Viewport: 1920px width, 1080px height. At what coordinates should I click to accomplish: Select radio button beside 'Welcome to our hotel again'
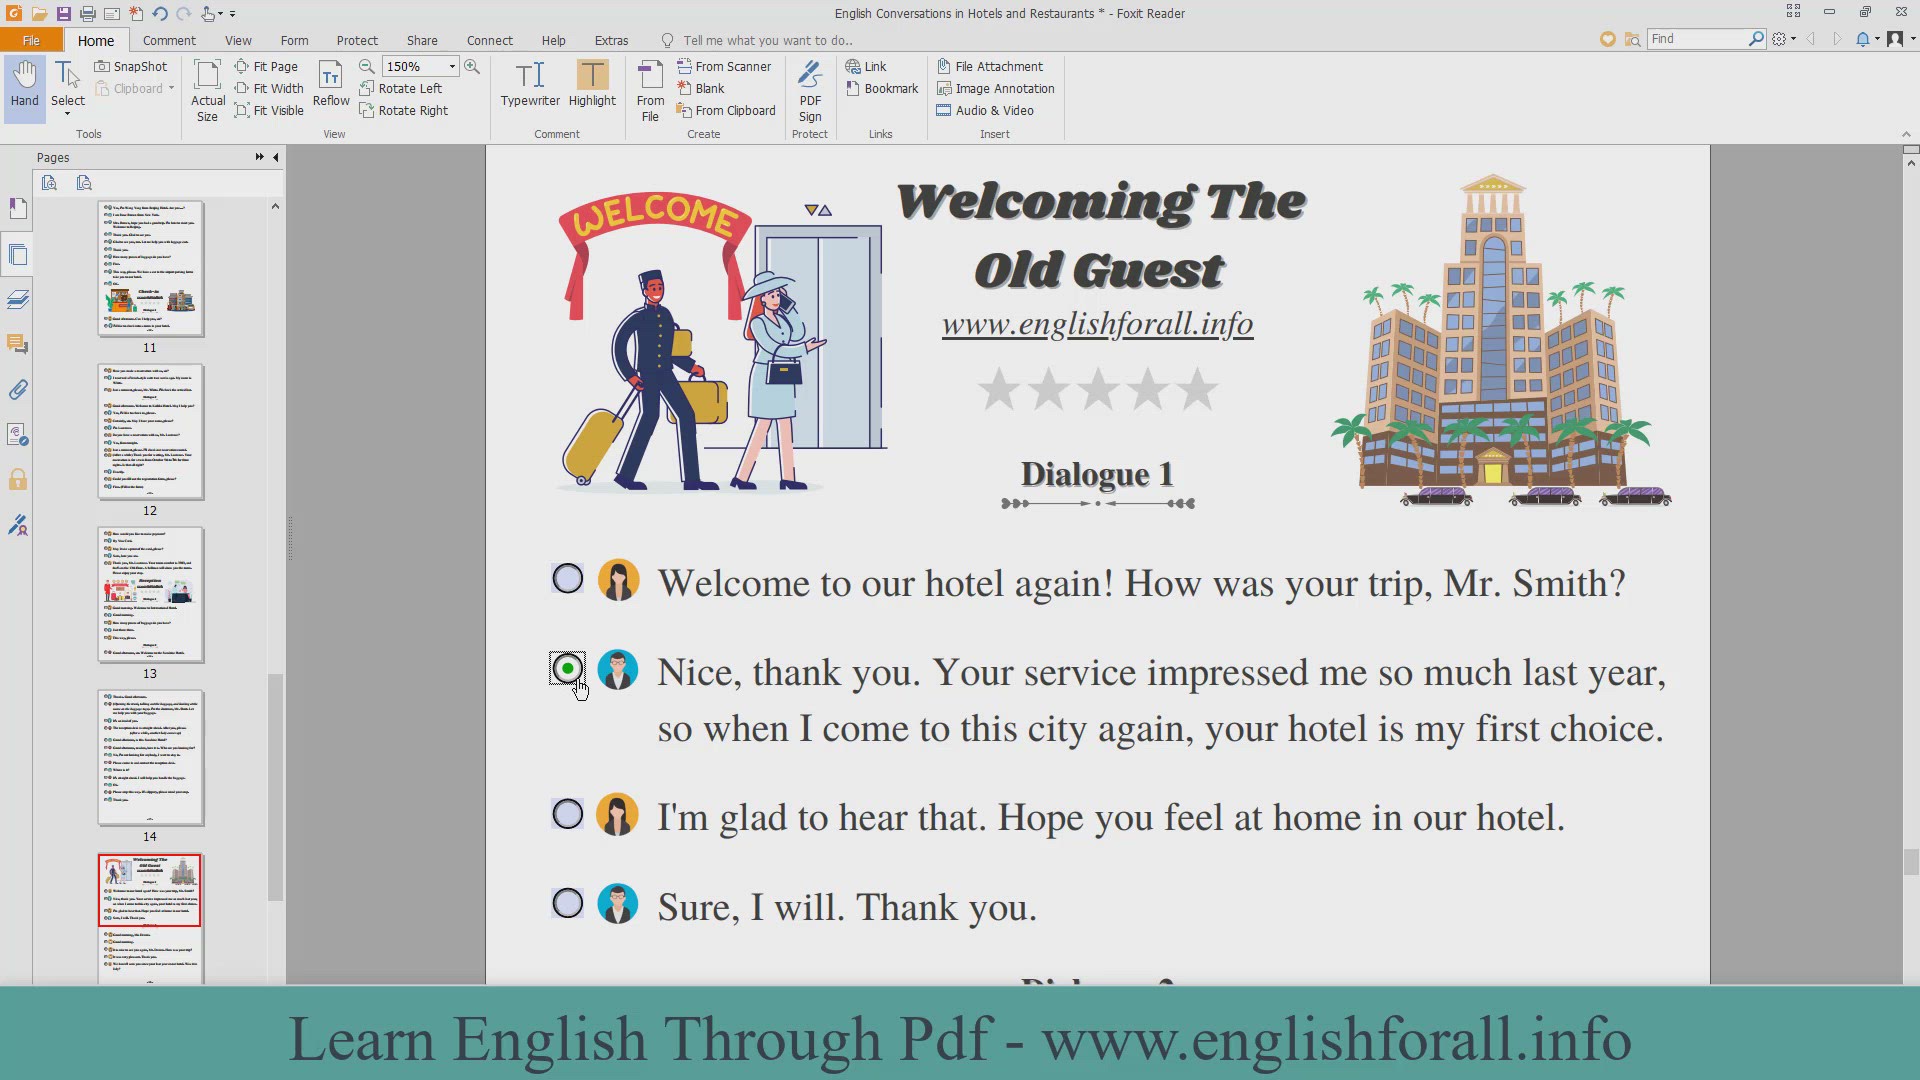[568, 579]
